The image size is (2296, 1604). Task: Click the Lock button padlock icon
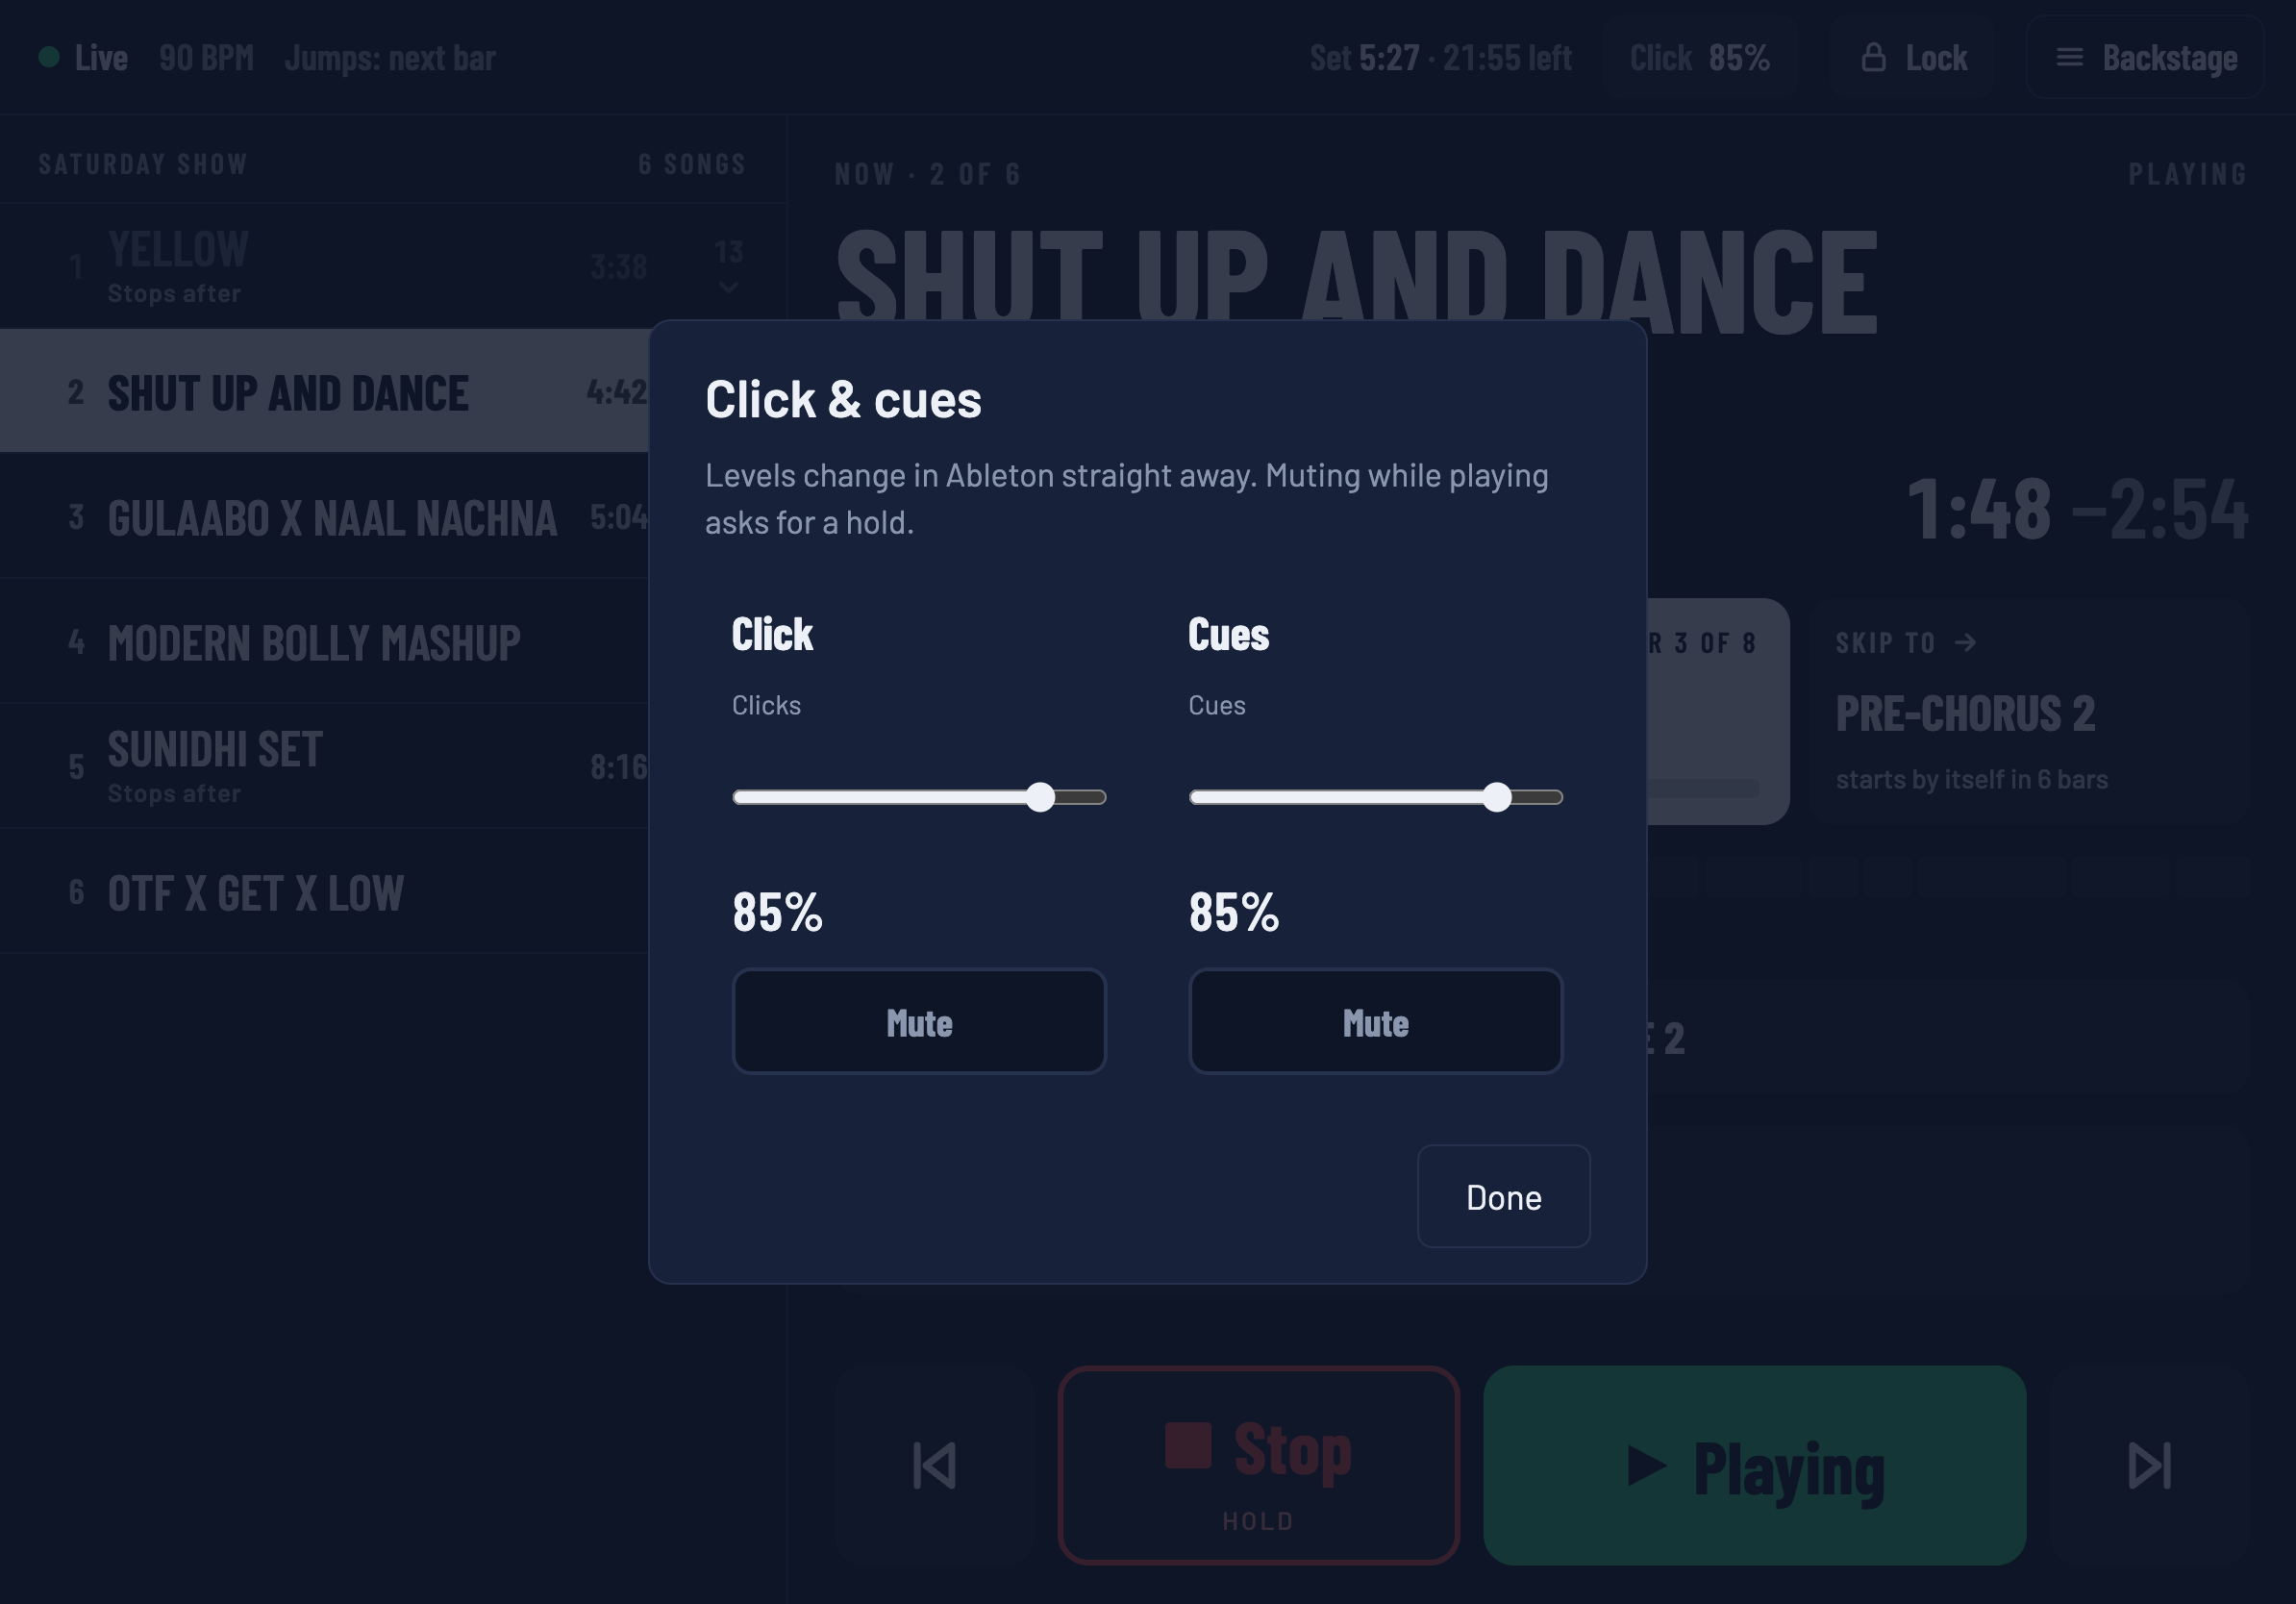point(1873,57)
